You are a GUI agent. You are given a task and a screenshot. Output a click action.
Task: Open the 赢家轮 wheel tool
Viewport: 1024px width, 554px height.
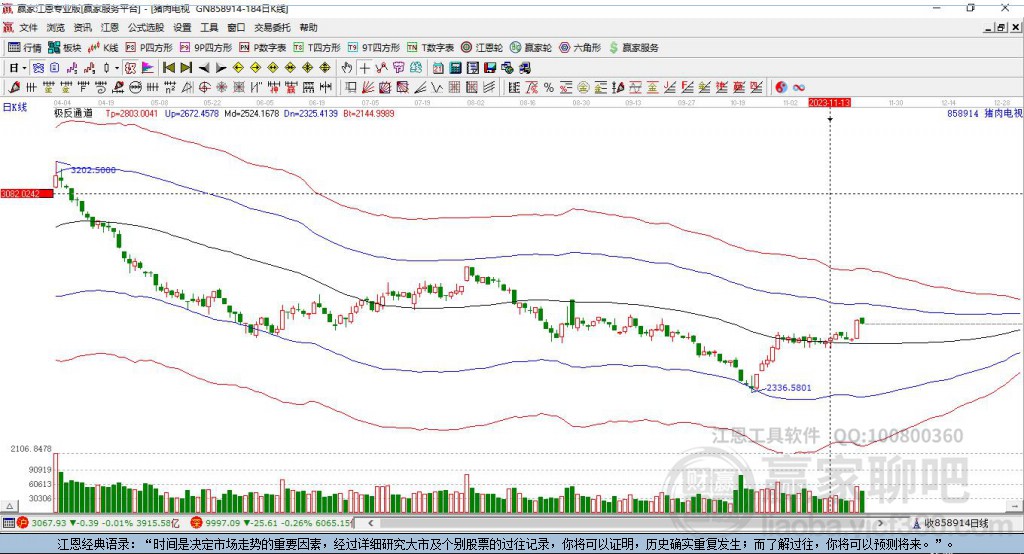click(x=531, y=48)
